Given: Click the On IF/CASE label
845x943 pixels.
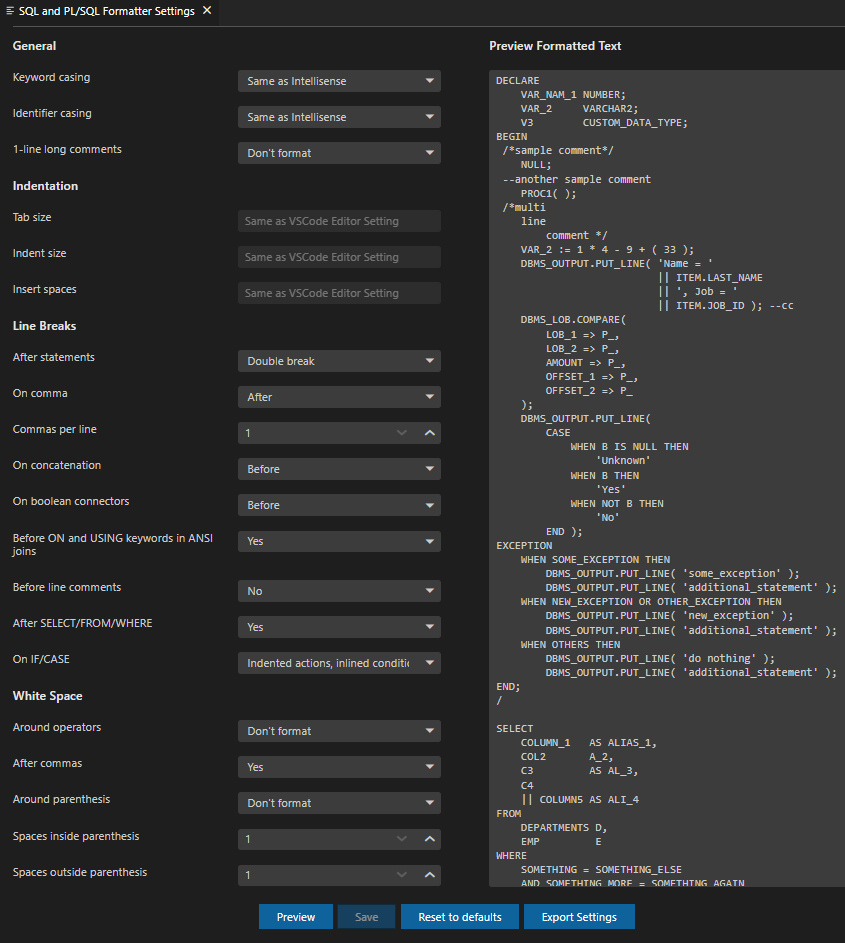Looking at the screenshot, I should (x=41, y=659).
